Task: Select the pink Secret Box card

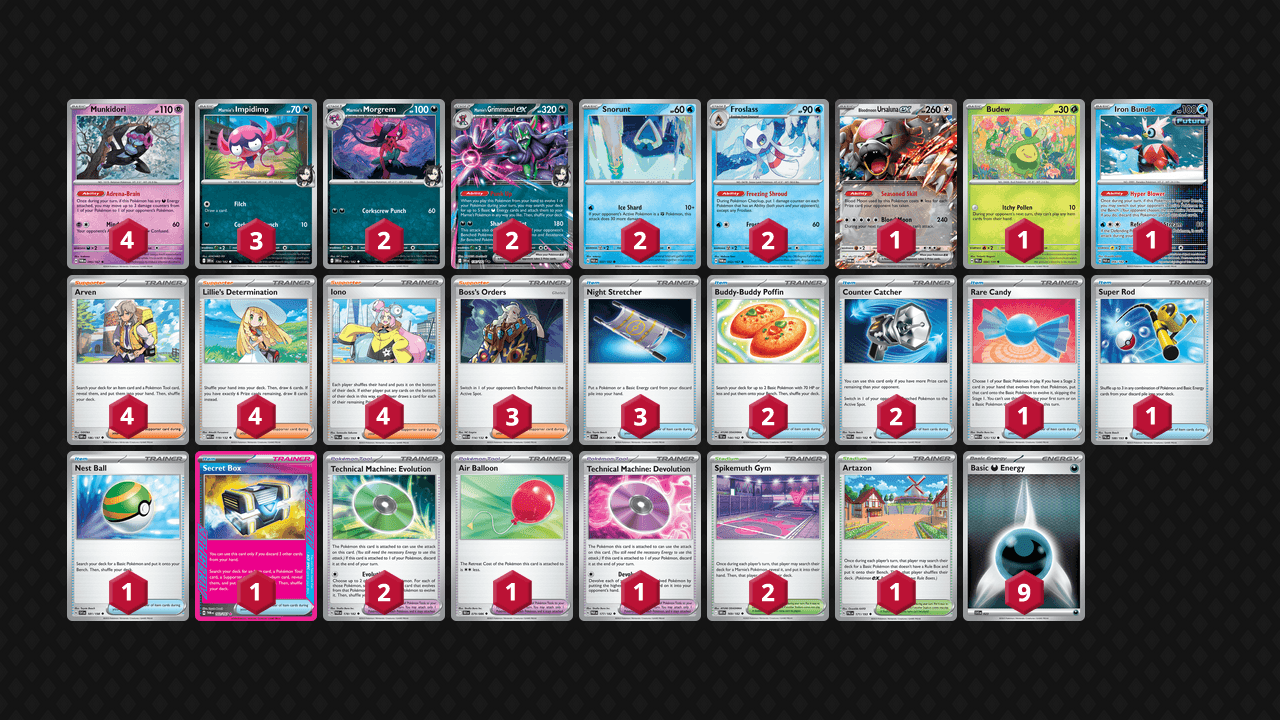Action: pyautogui.click(x=256, y=536)
